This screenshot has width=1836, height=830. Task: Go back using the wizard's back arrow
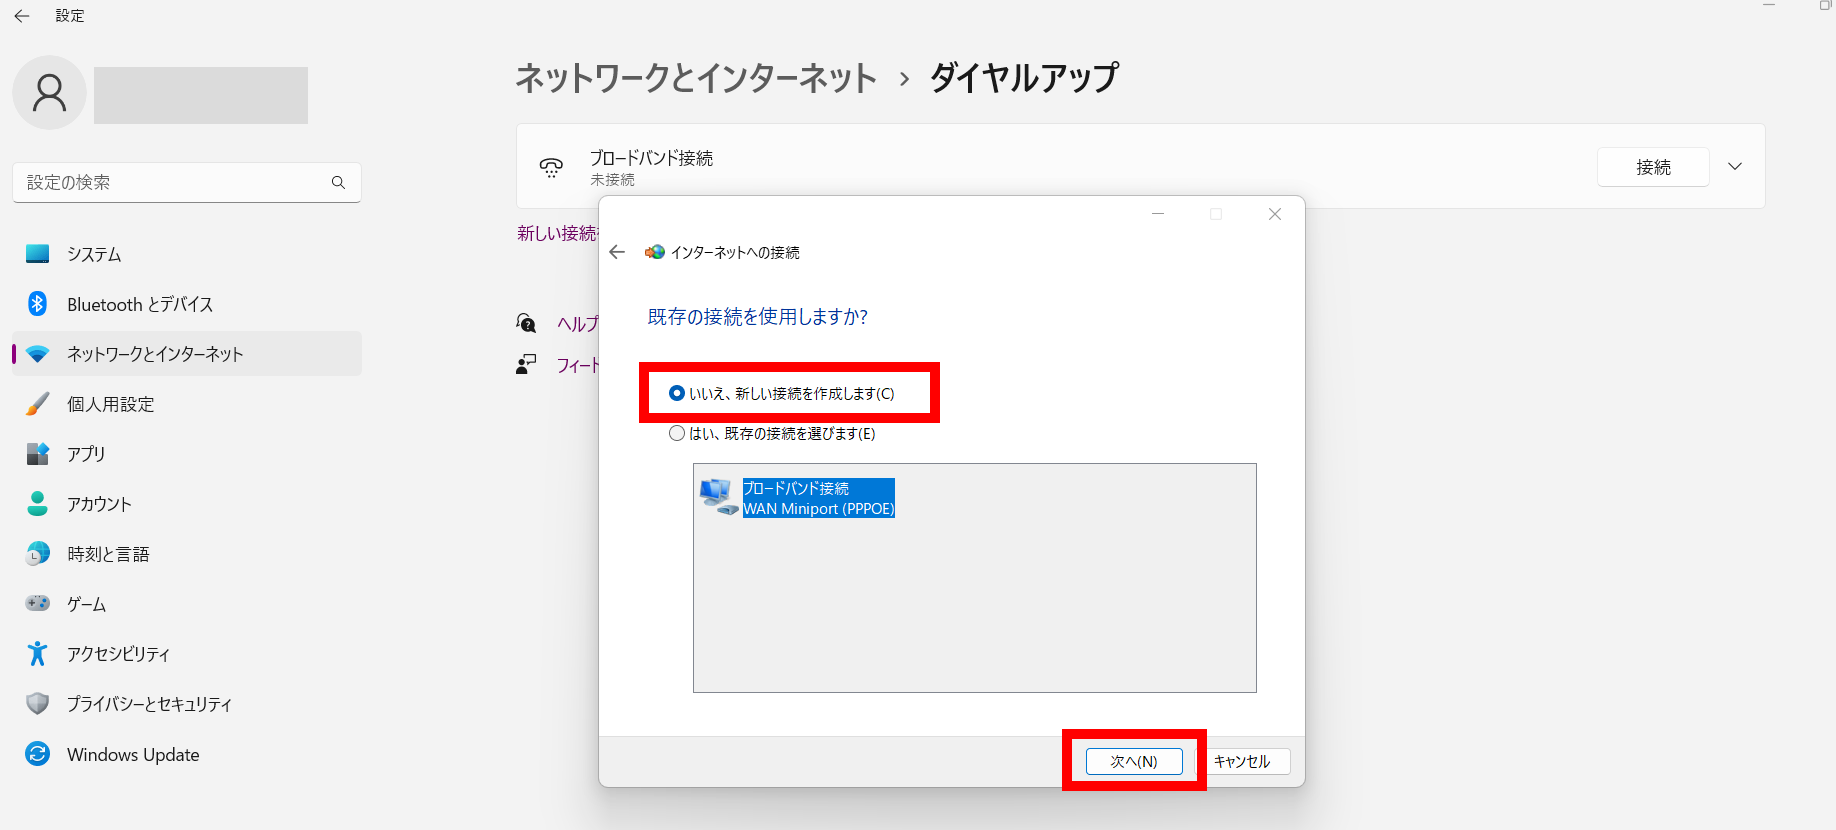[617, 252]
